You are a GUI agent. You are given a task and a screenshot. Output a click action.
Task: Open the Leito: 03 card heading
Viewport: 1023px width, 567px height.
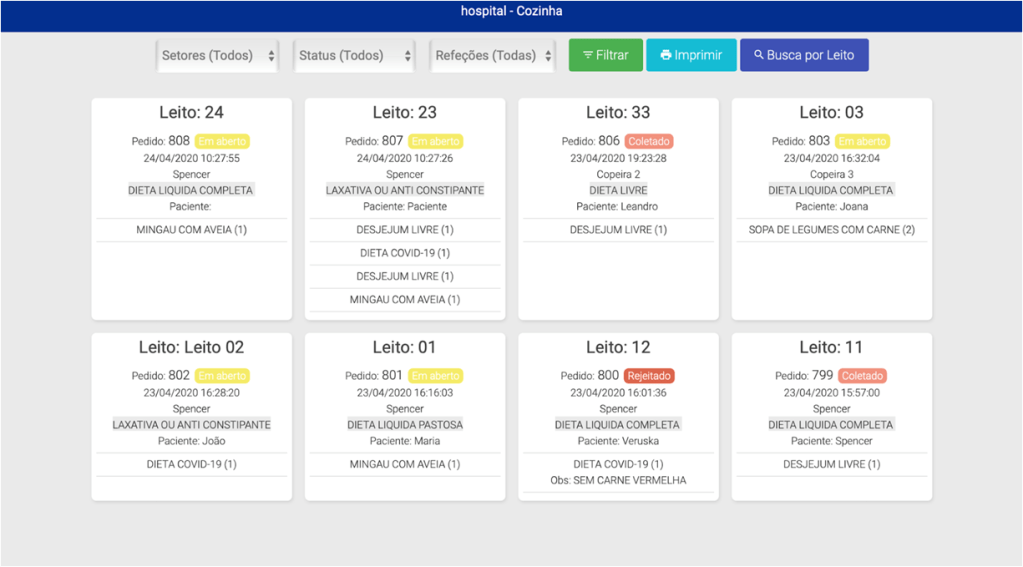point(831,113)
